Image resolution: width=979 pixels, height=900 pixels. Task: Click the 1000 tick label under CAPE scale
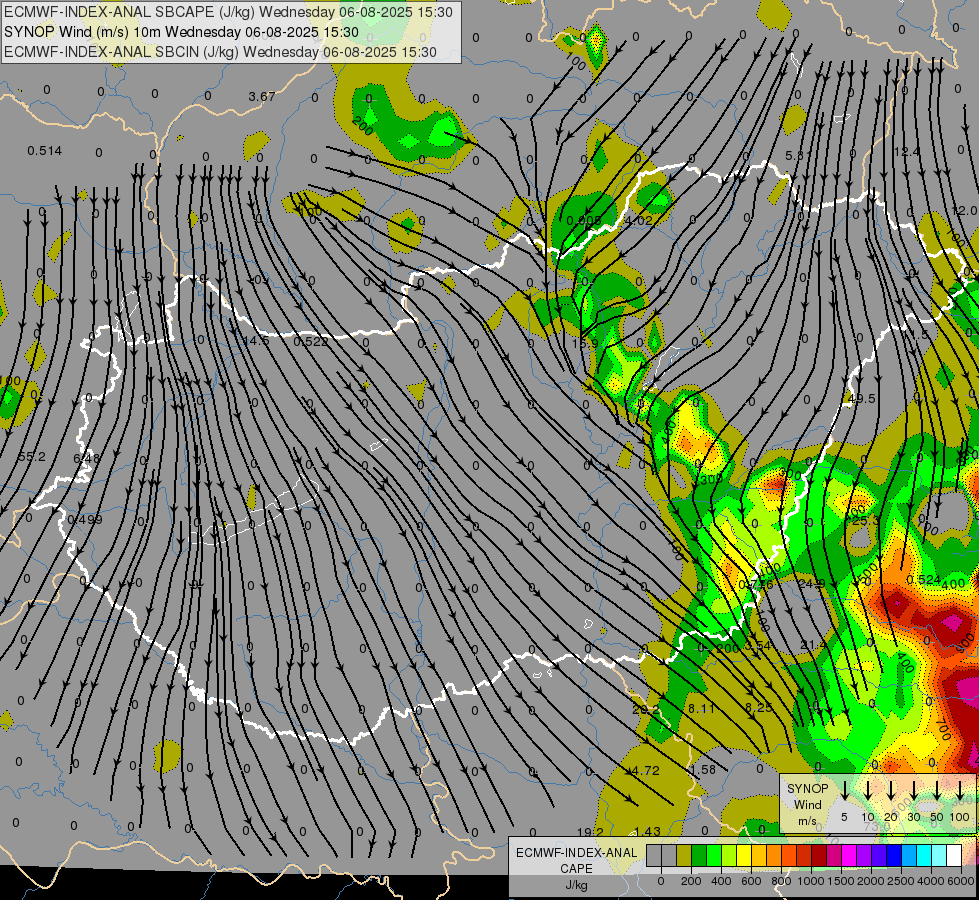coord(811,881)
